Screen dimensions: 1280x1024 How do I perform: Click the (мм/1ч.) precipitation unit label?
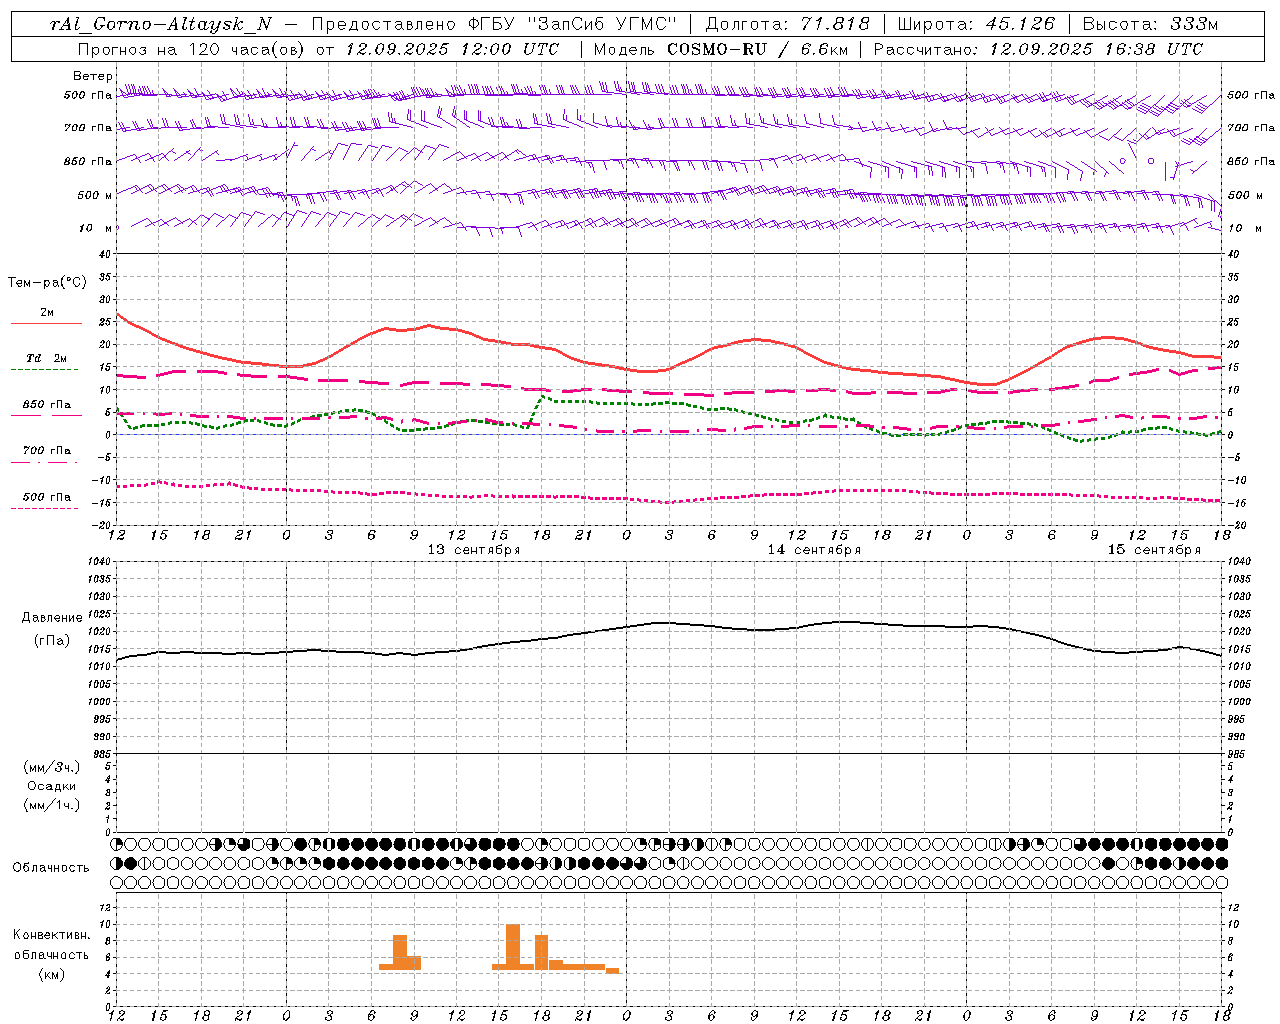(x=52, y=805)
